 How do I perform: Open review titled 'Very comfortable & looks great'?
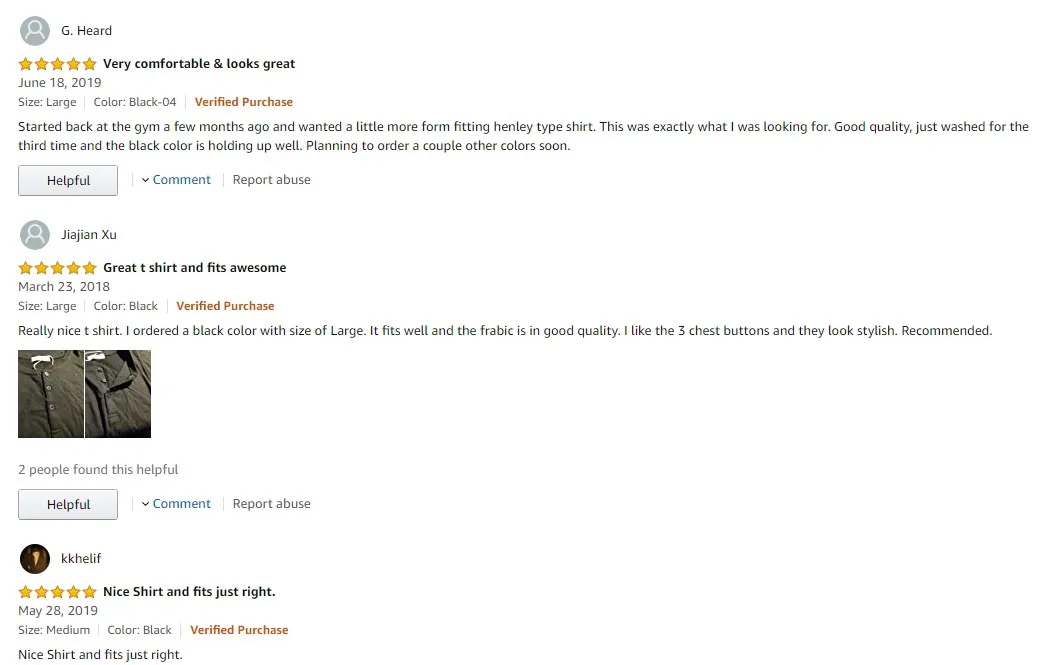coord(199,64)
